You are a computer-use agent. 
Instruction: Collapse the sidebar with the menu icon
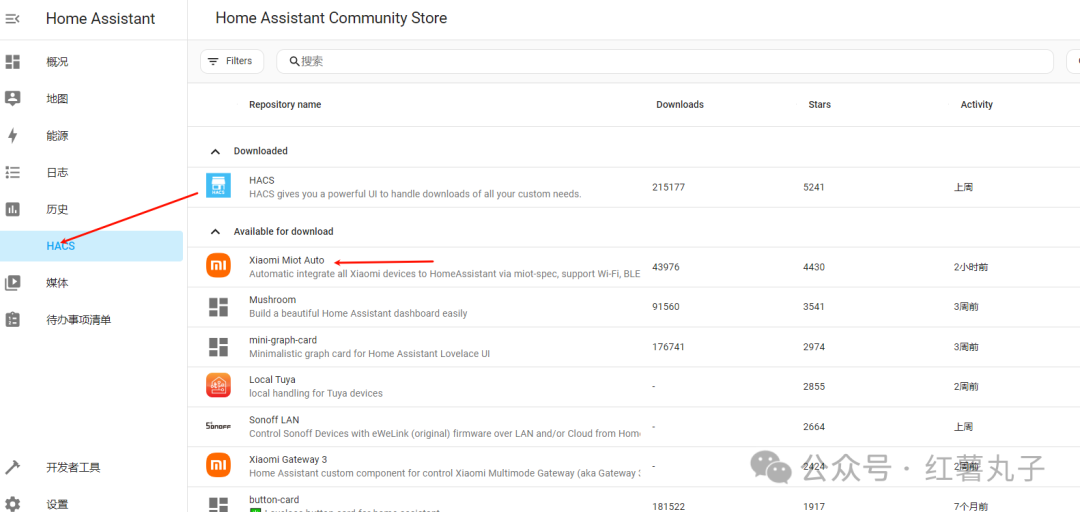12,19
